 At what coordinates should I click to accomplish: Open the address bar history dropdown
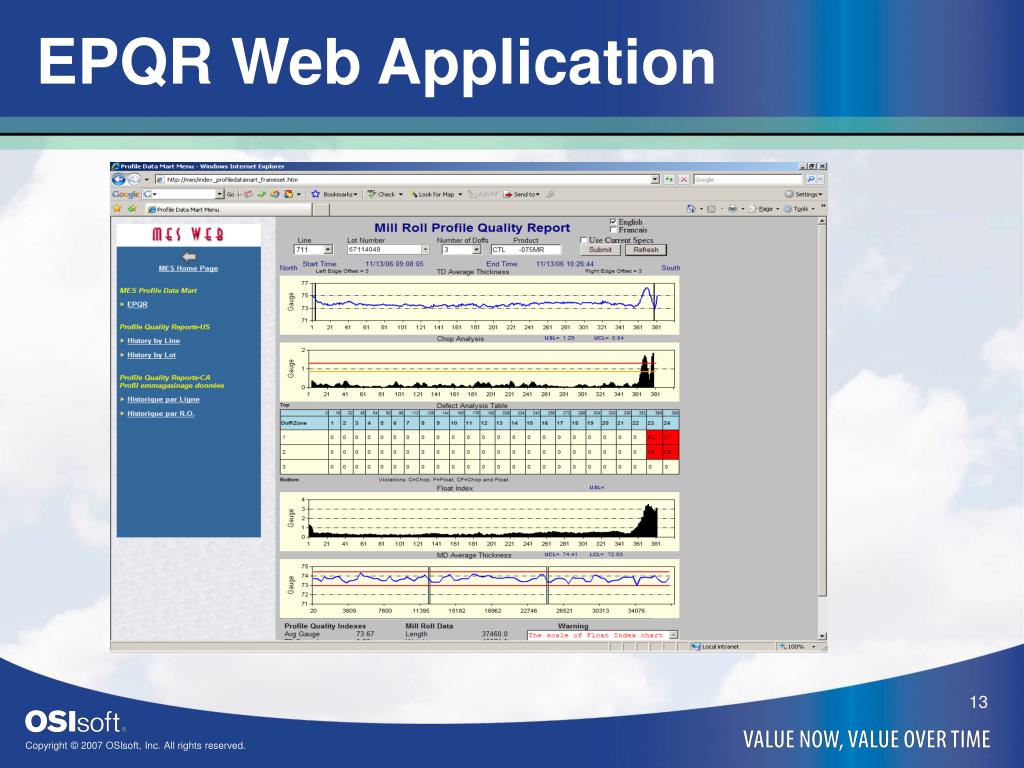point(655,179)
